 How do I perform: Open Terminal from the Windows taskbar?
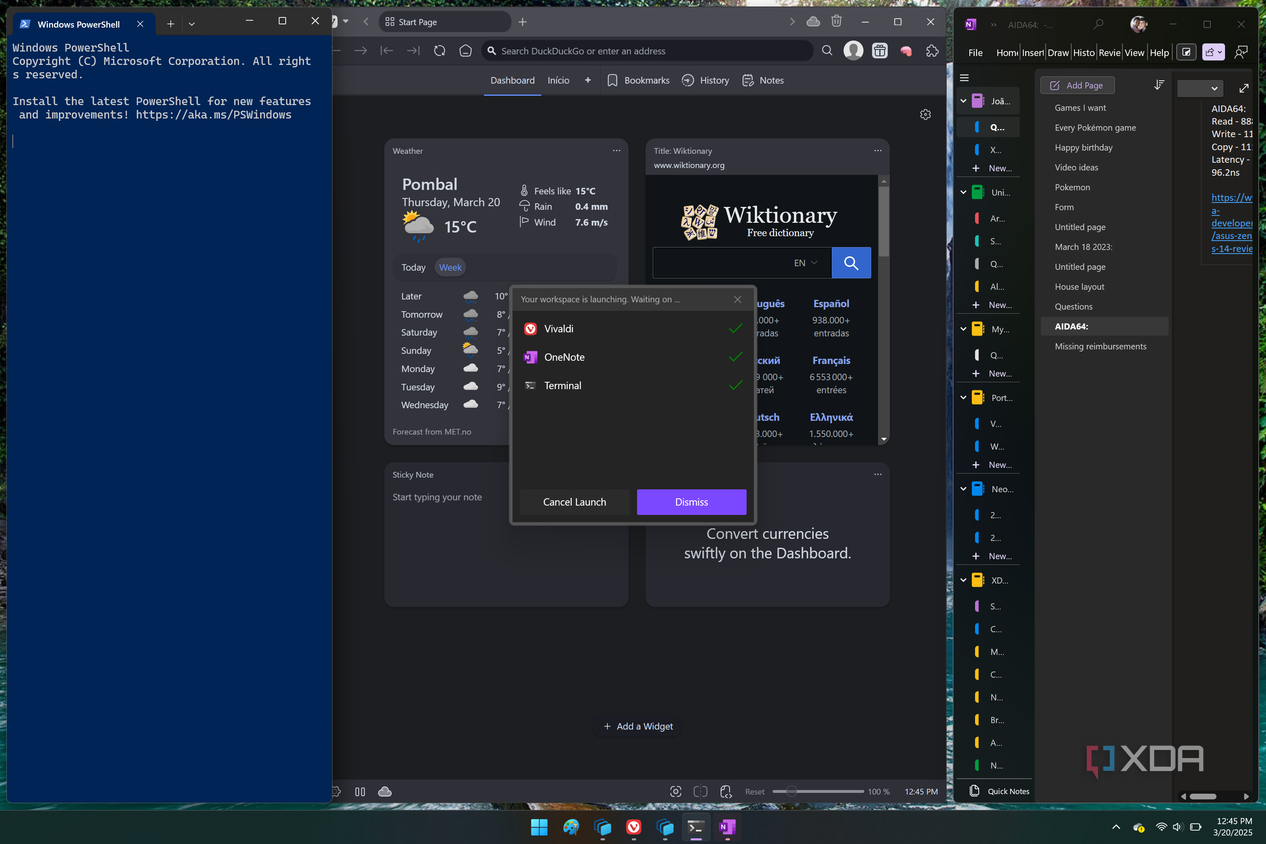[x=696, y=827]
